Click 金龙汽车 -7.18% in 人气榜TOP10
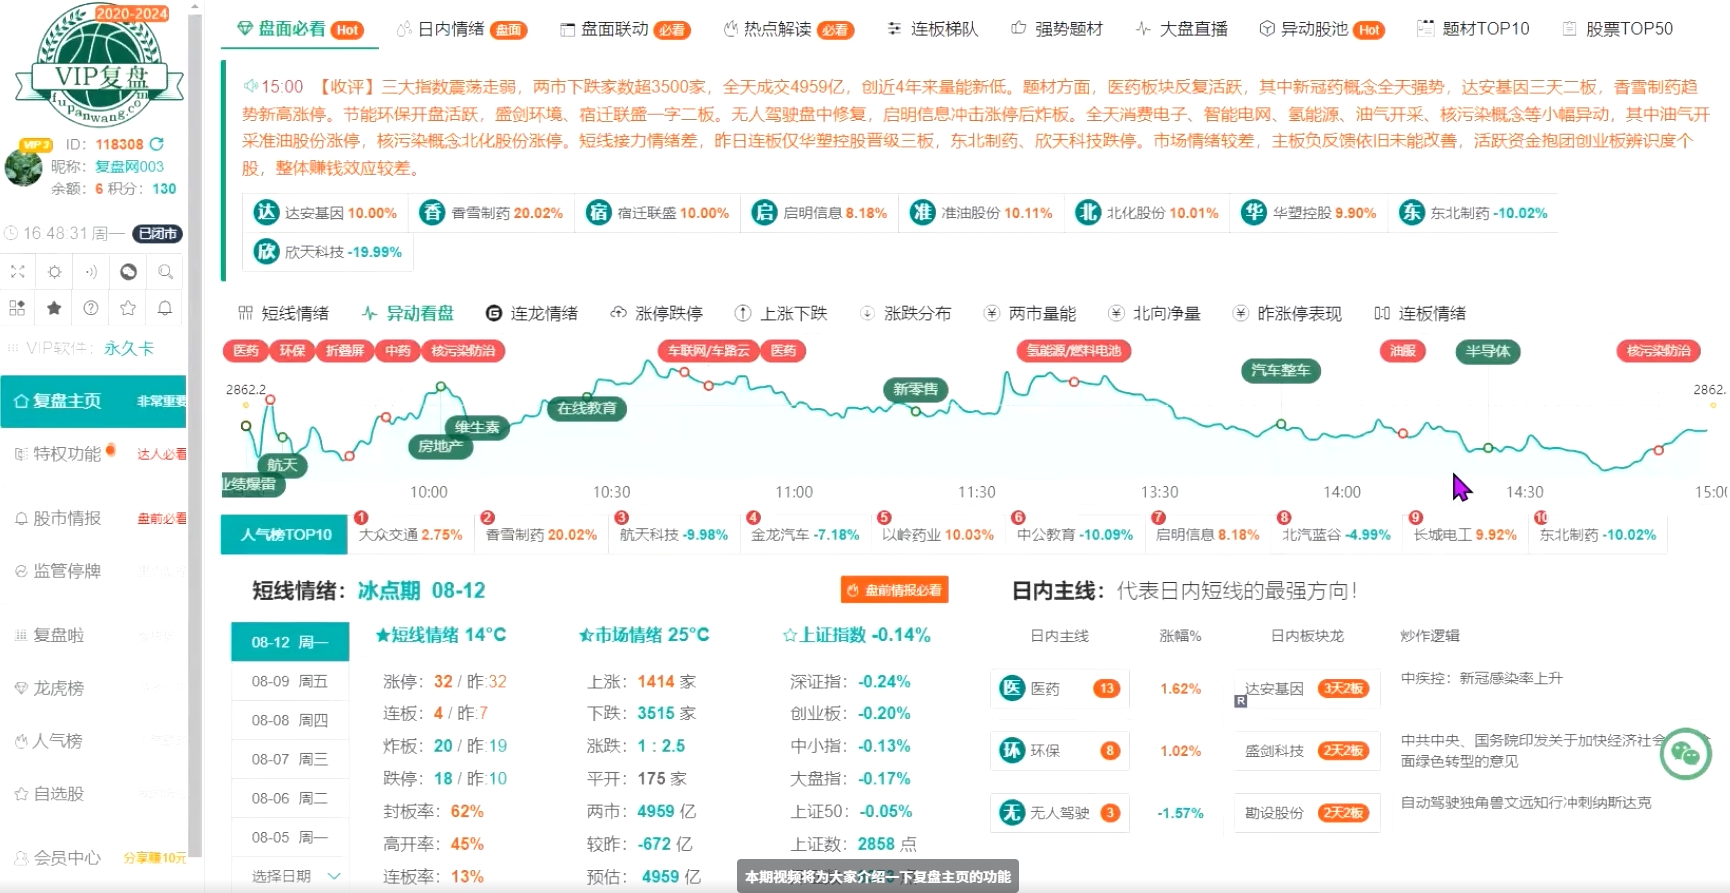This screenshot has width=1730, height=893. tap(805, 535)
